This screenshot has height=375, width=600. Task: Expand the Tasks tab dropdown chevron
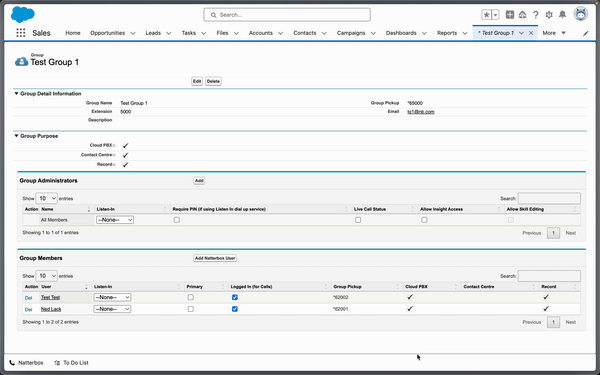(204, 33)
